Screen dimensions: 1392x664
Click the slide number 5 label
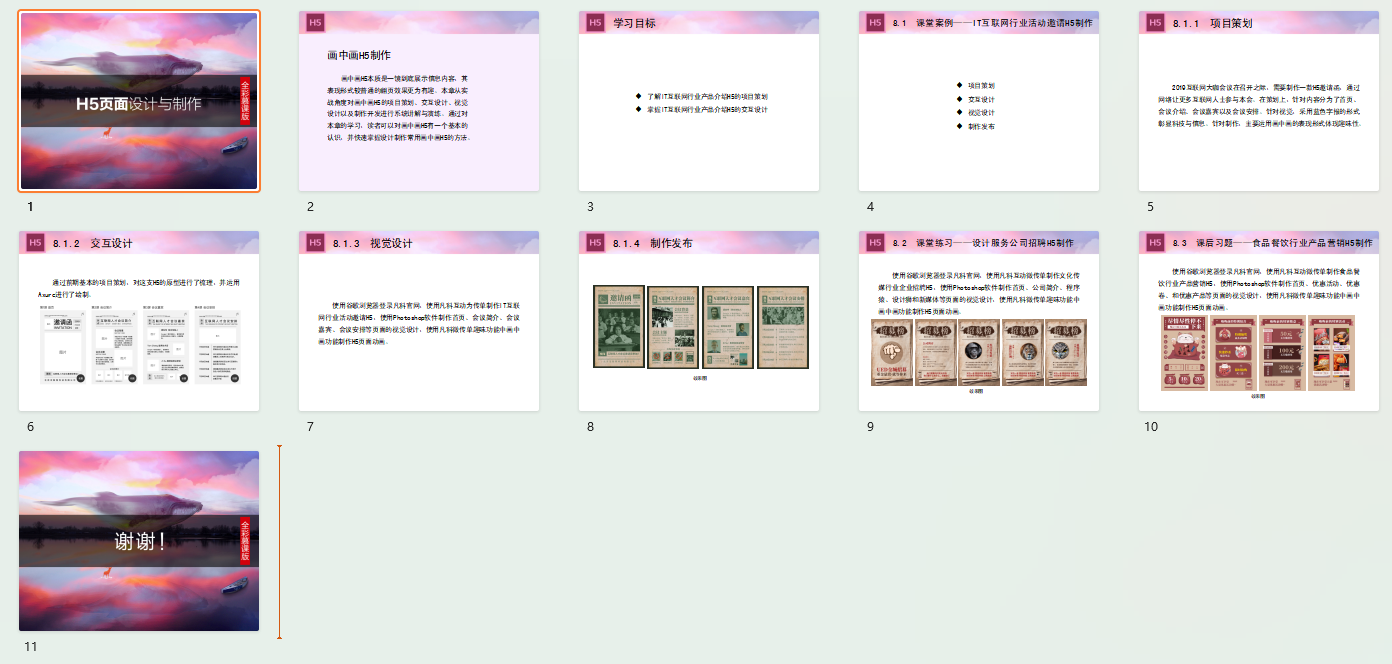click(x=1150, y=207)
